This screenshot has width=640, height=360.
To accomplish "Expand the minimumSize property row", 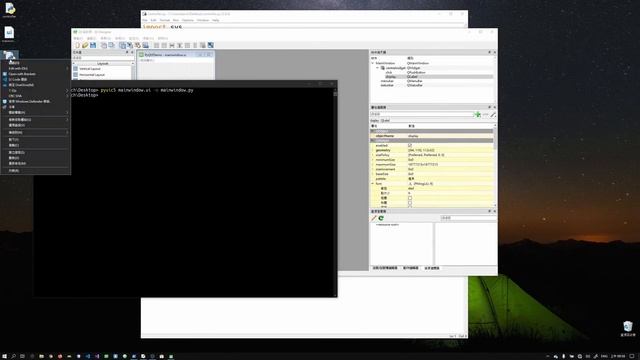I will [x=373, y=160].
